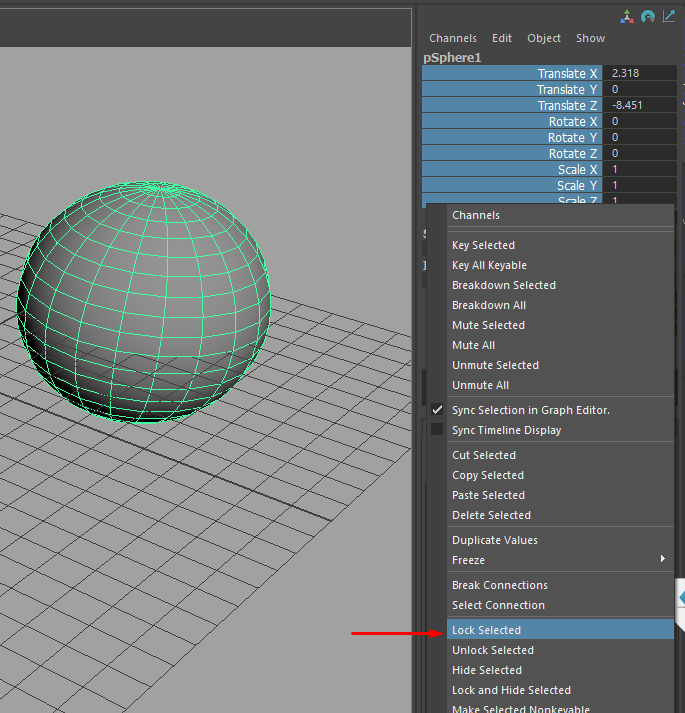Viewport: 685px width, 713px height.
Task: Select Unlock Selected menu entry
Action: click(x=492, y=650)
